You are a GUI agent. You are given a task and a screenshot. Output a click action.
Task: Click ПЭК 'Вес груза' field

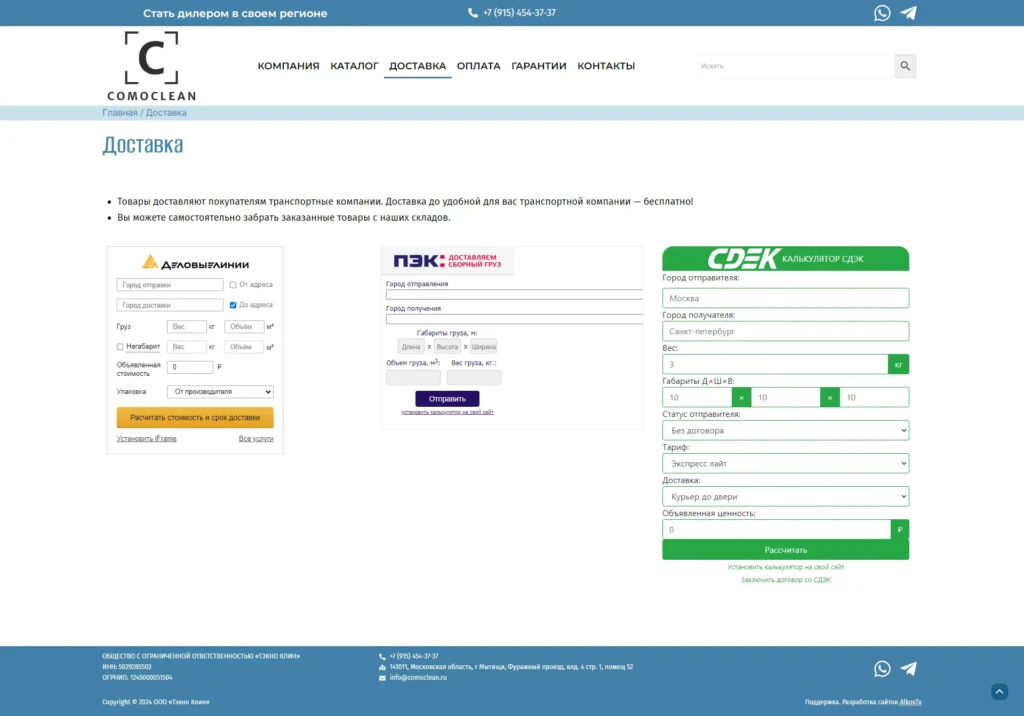pyautogui.click(x=474, y=378)
